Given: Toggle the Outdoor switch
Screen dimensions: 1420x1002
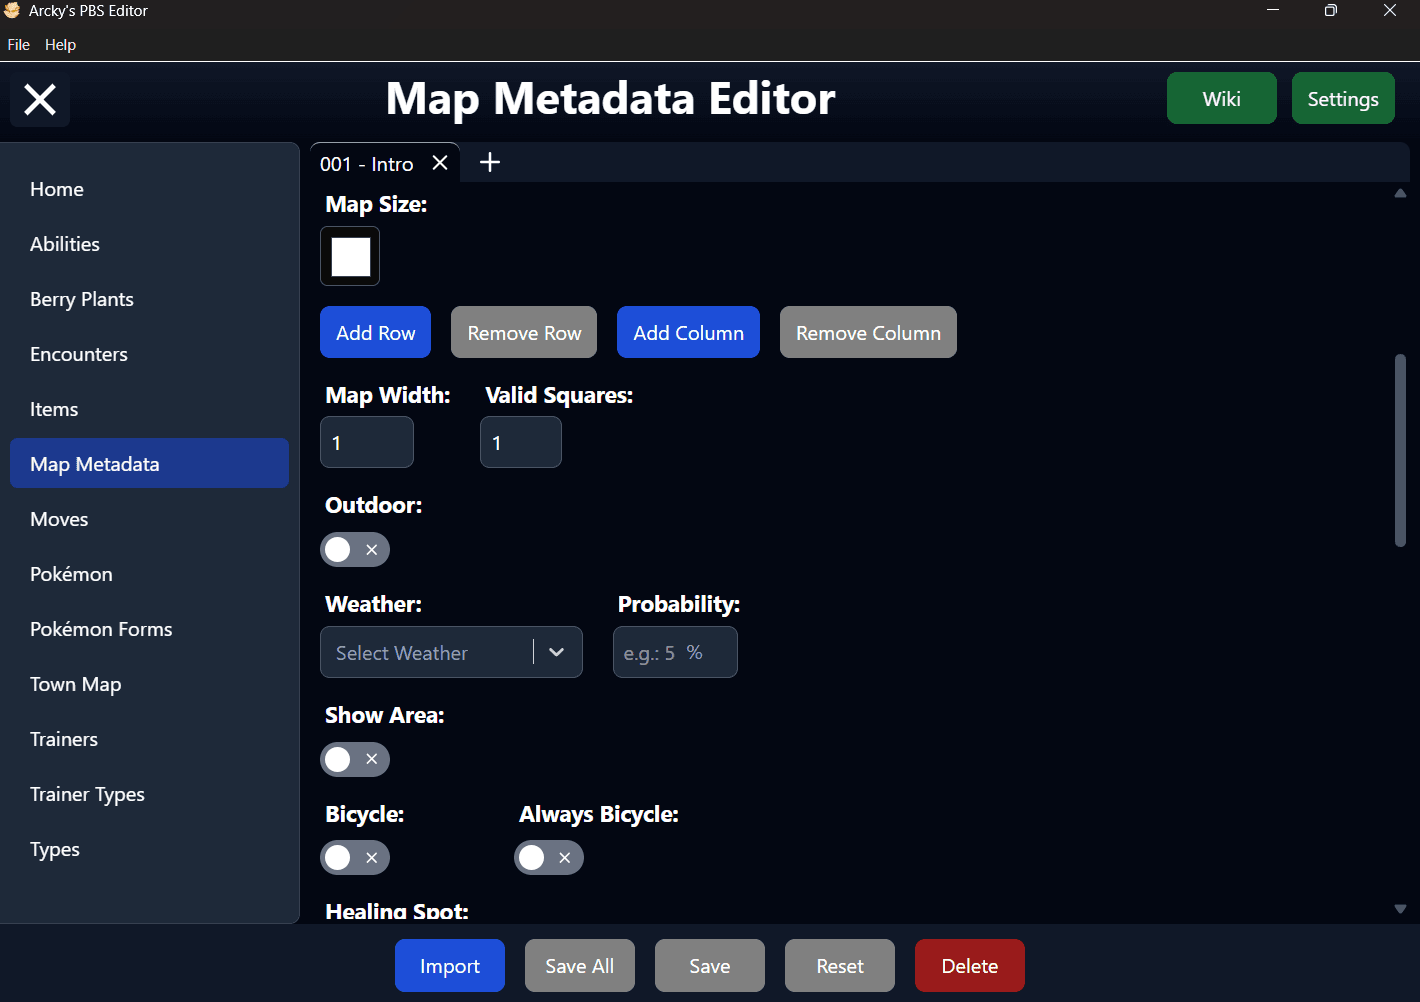Looking at the screenshot, I should [355, 549].
